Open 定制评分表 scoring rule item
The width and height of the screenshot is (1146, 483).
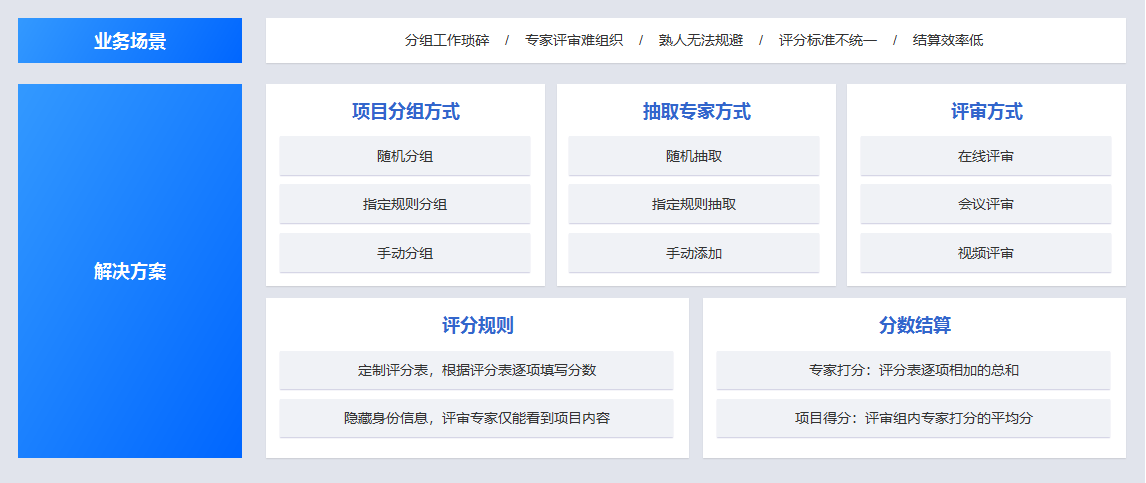[476, 370]
